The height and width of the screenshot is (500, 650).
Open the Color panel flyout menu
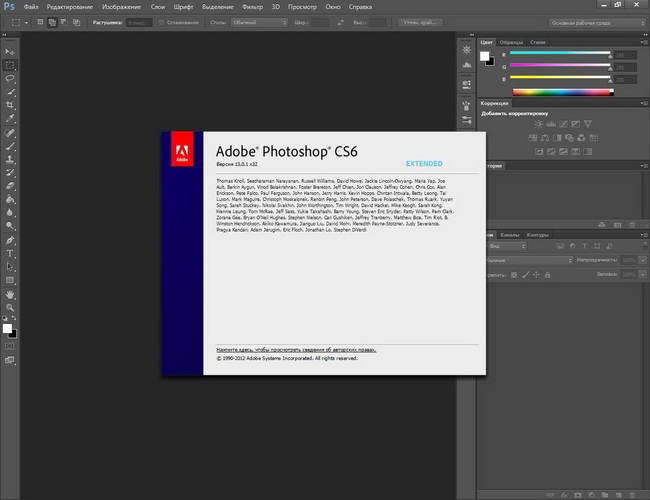643,42
